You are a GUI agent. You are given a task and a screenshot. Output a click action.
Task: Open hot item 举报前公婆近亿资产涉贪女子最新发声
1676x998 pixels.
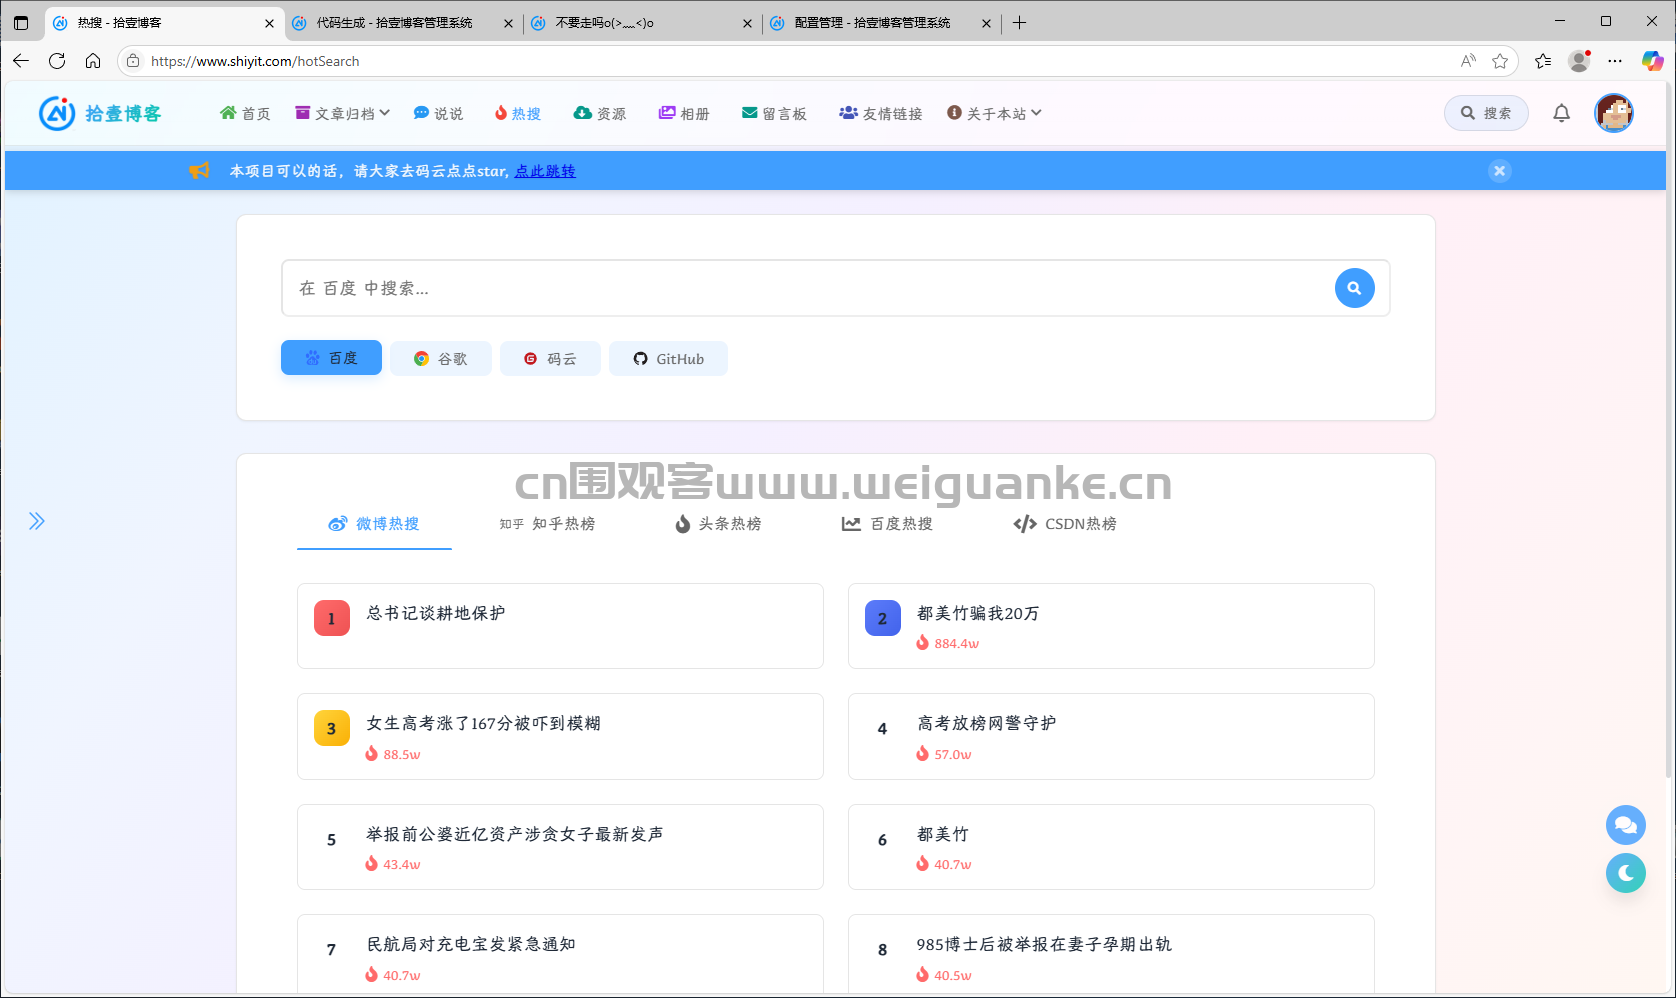(x=560, y=847)
